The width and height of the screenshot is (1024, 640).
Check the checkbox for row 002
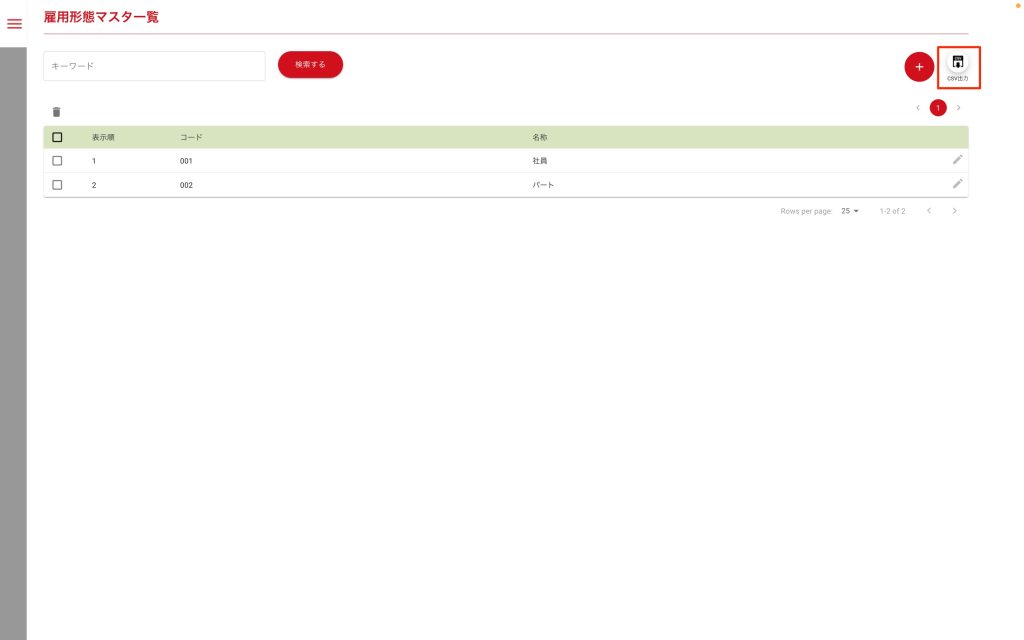click(57, 185)
